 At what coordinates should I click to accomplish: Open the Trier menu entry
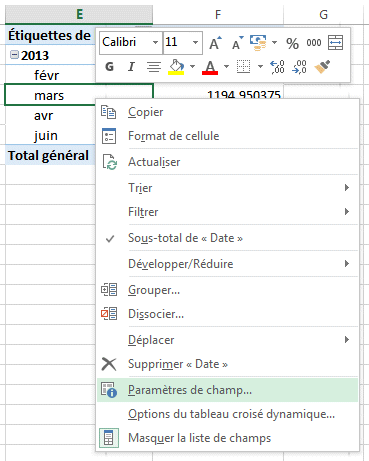[x=228, y=188]
